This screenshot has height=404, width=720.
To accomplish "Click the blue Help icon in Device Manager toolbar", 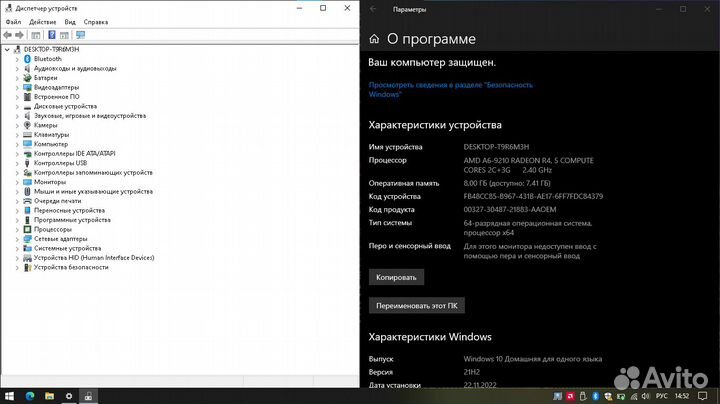I will pos(52,35).
